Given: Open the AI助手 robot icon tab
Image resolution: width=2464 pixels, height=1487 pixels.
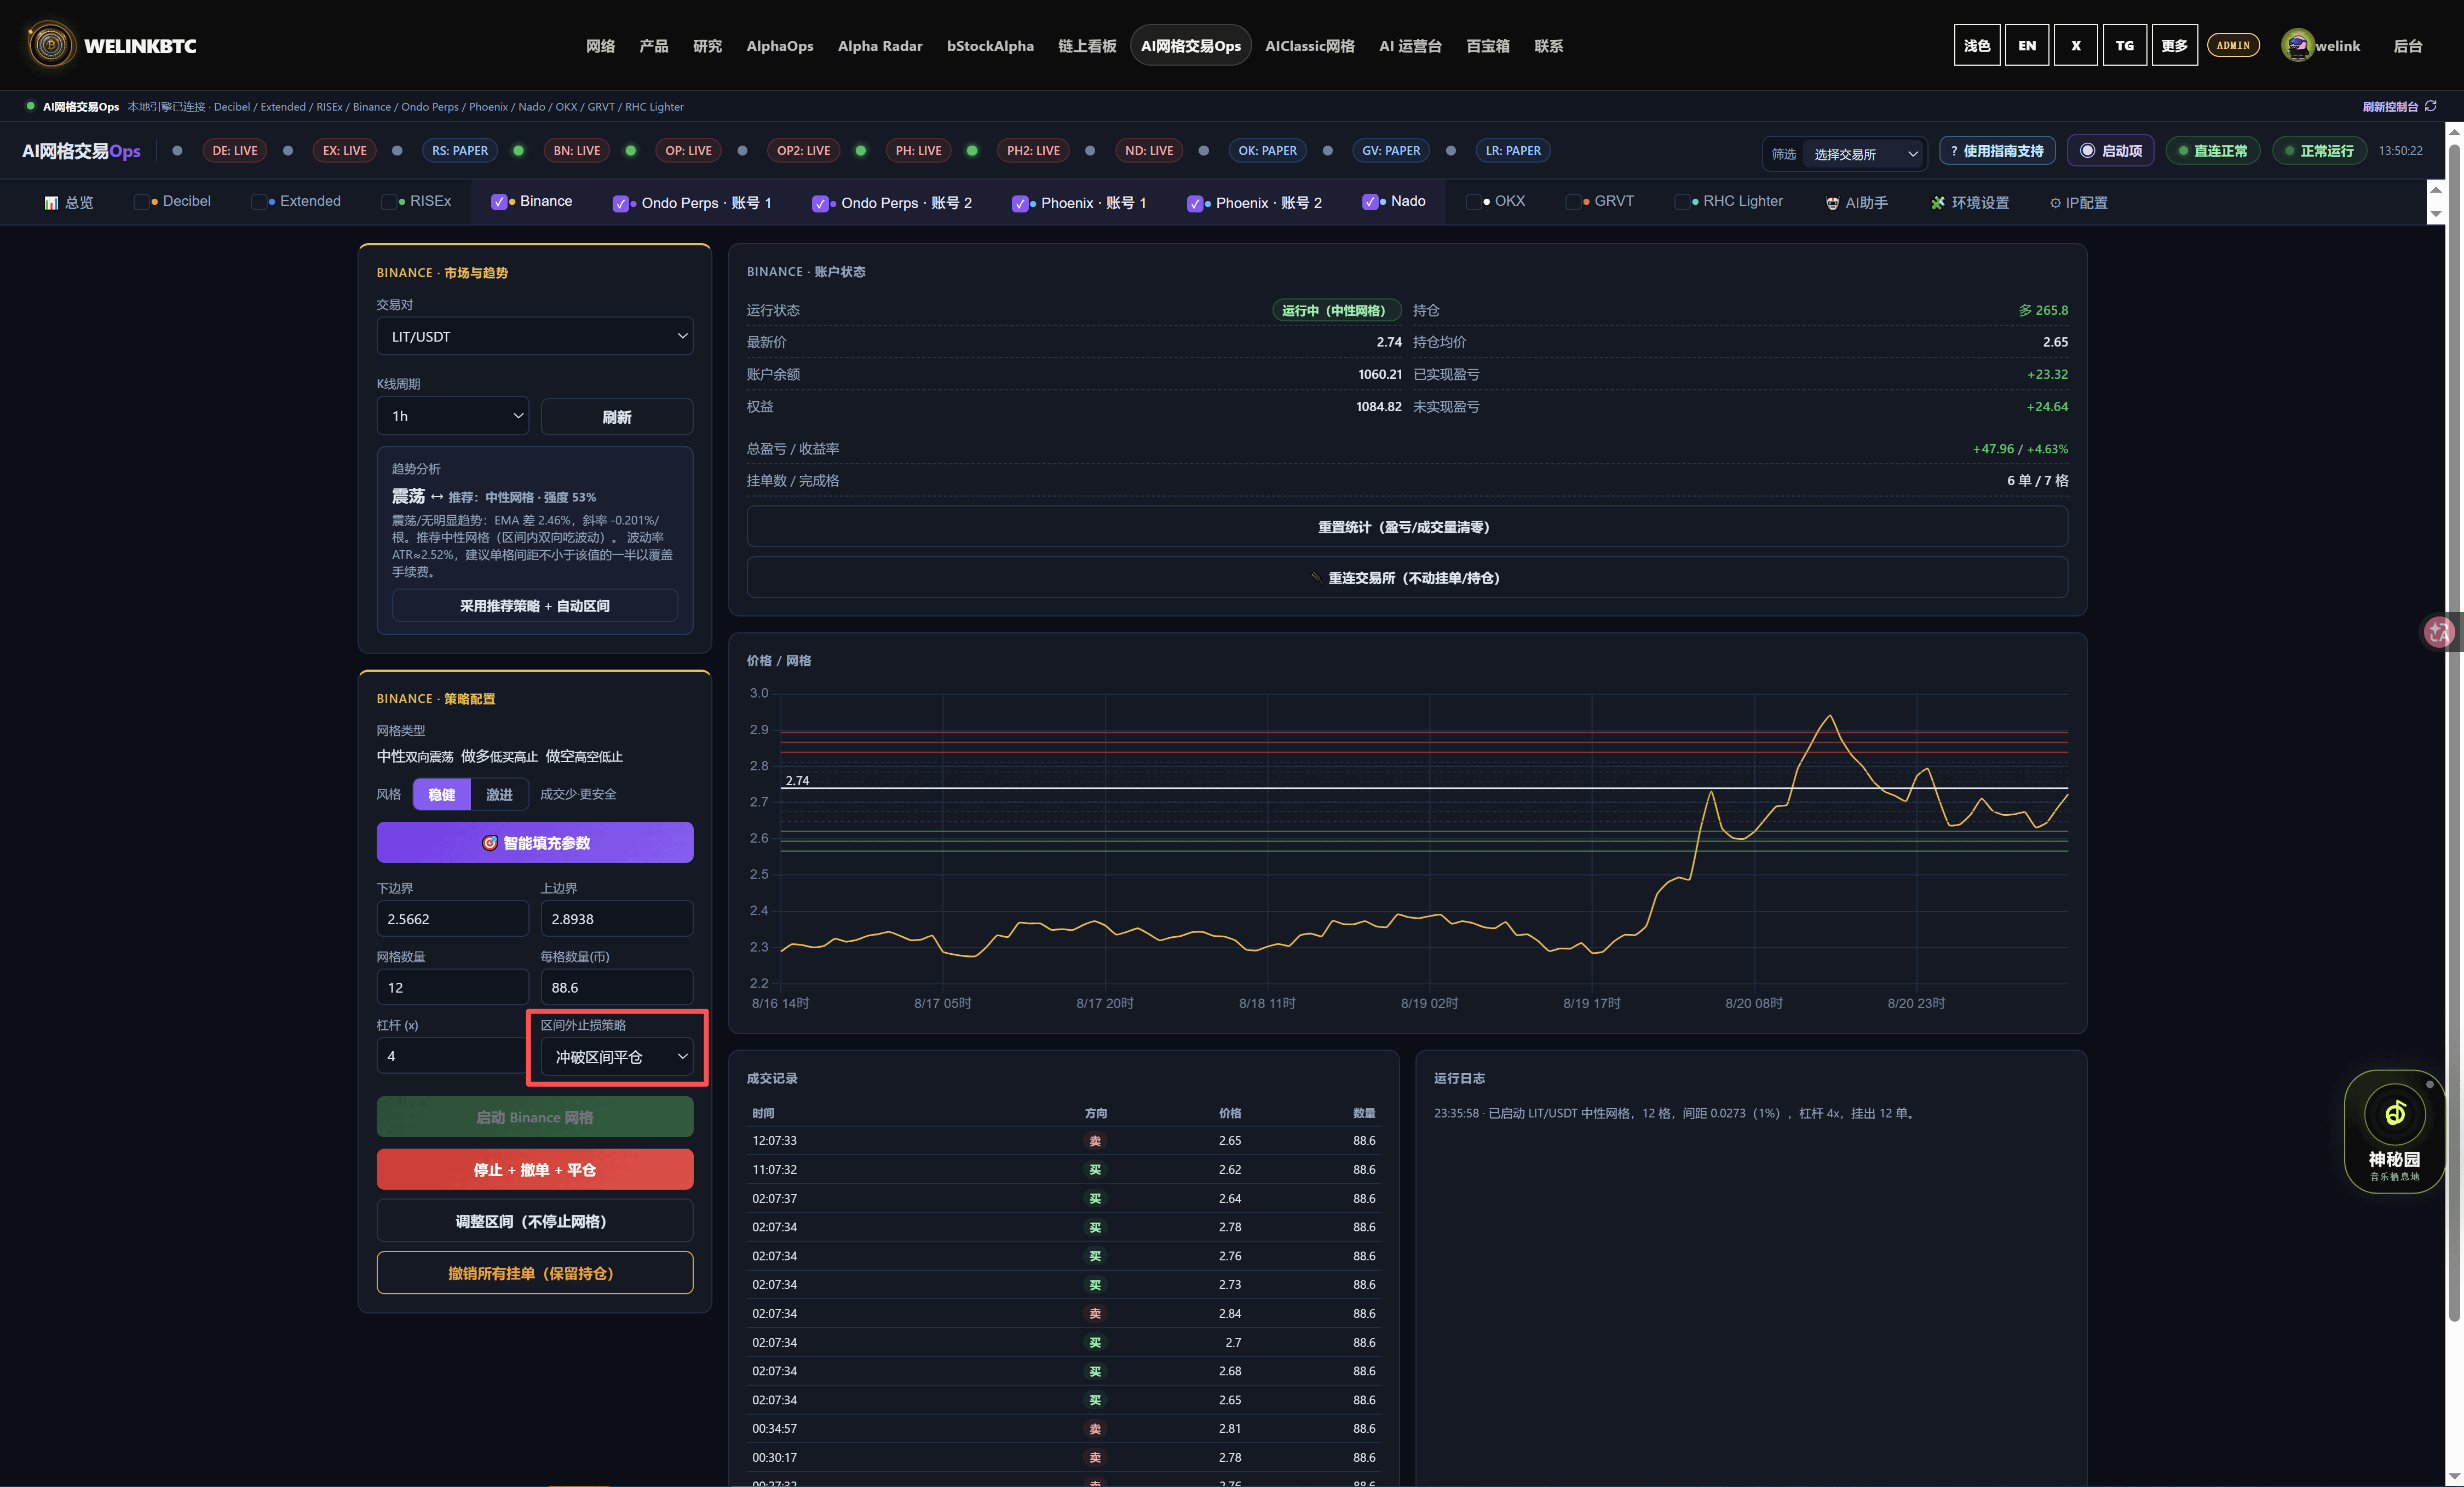Looking at the screenshot, I should [x=1832, y=203].
